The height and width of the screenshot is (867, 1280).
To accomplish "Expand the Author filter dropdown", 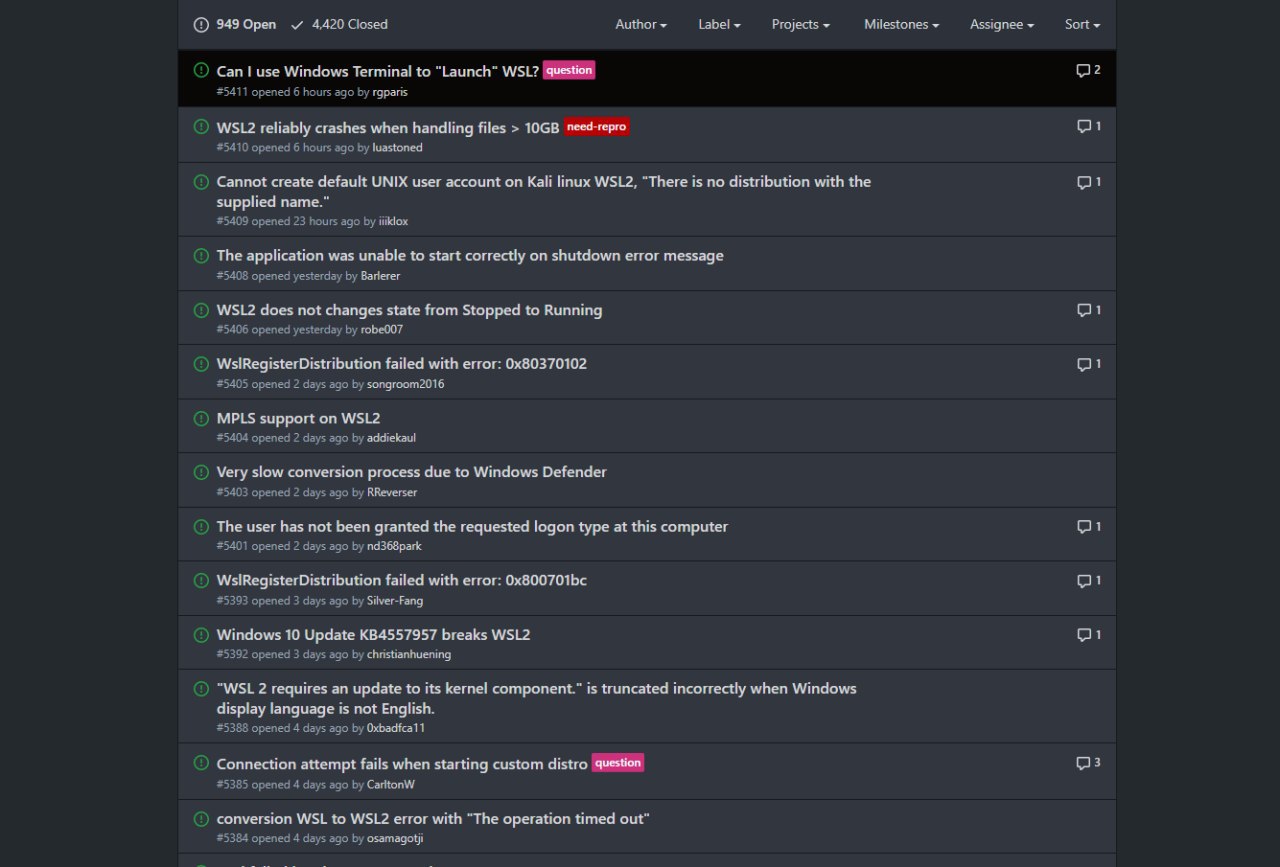I will [x=641, y=24].
